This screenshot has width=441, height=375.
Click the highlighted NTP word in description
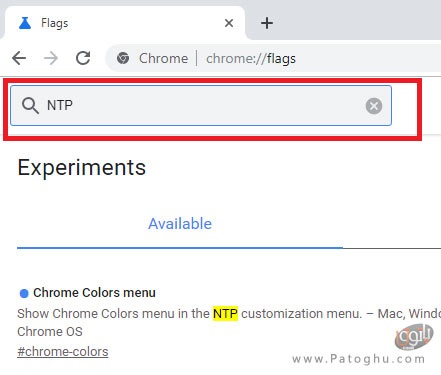tap(225, 313)
